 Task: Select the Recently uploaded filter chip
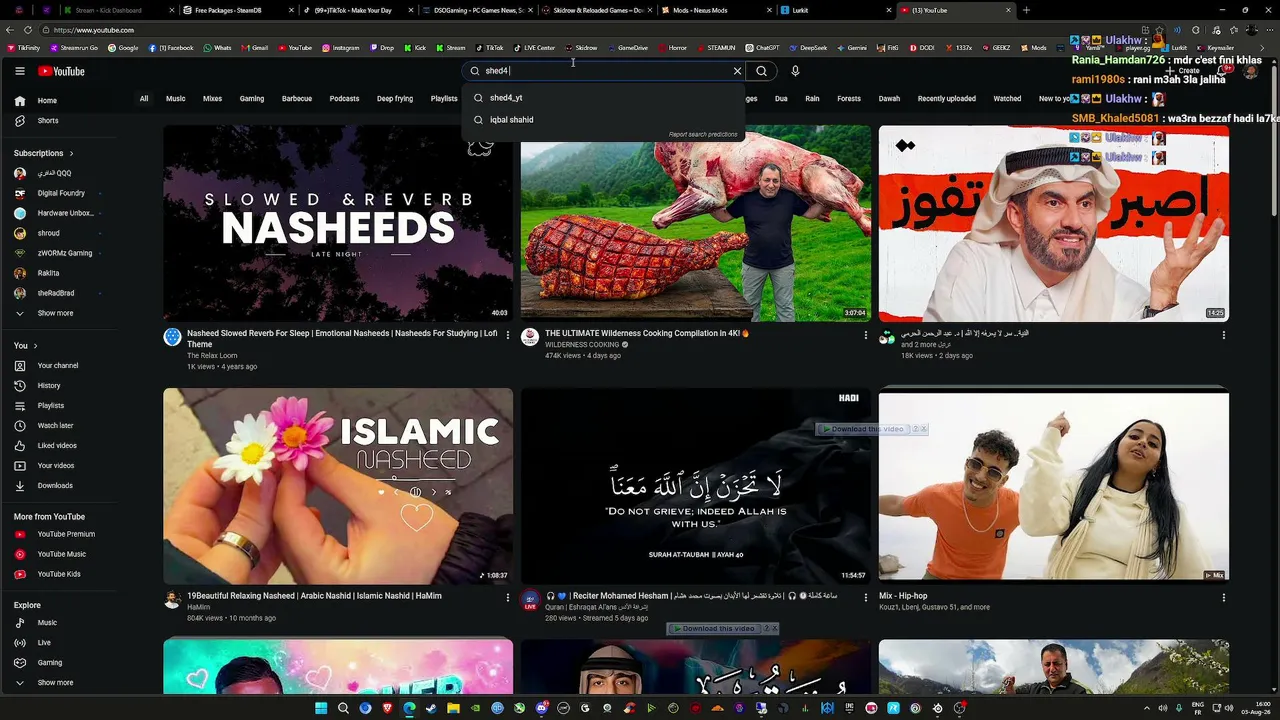click(947, 99)
